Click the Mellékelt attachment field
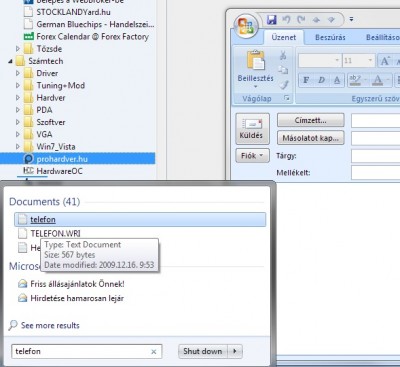The image size is (400, 367). 376,173
